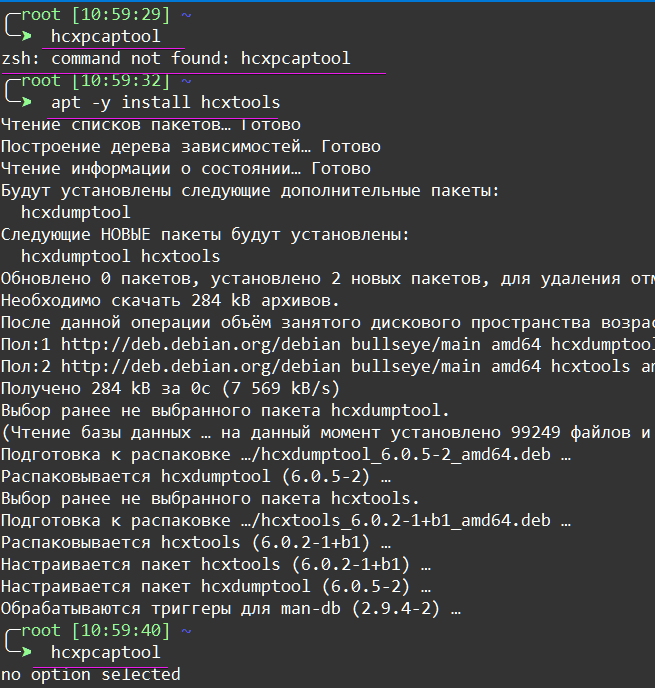Click the "Чтение списков пакетов" output line

150,124
